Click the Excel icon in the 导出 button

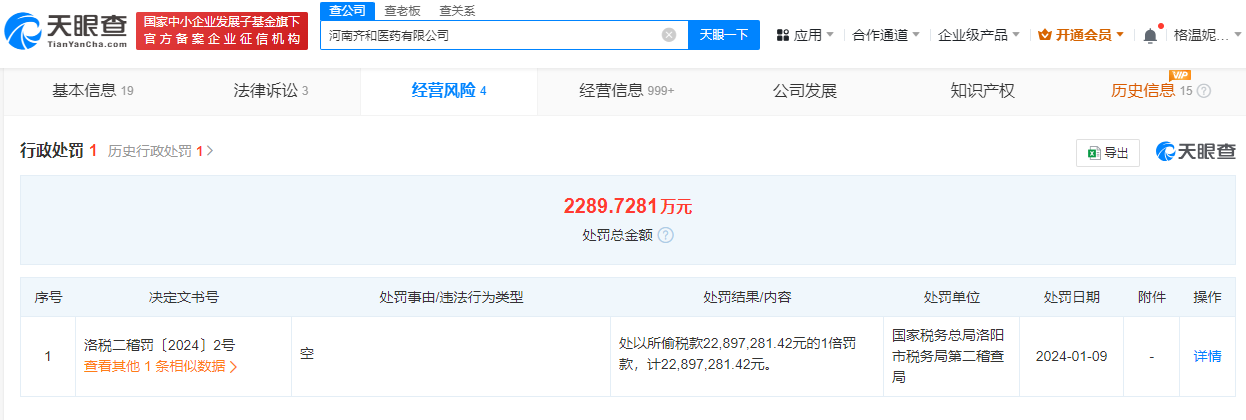click(x=1094, y=153)
